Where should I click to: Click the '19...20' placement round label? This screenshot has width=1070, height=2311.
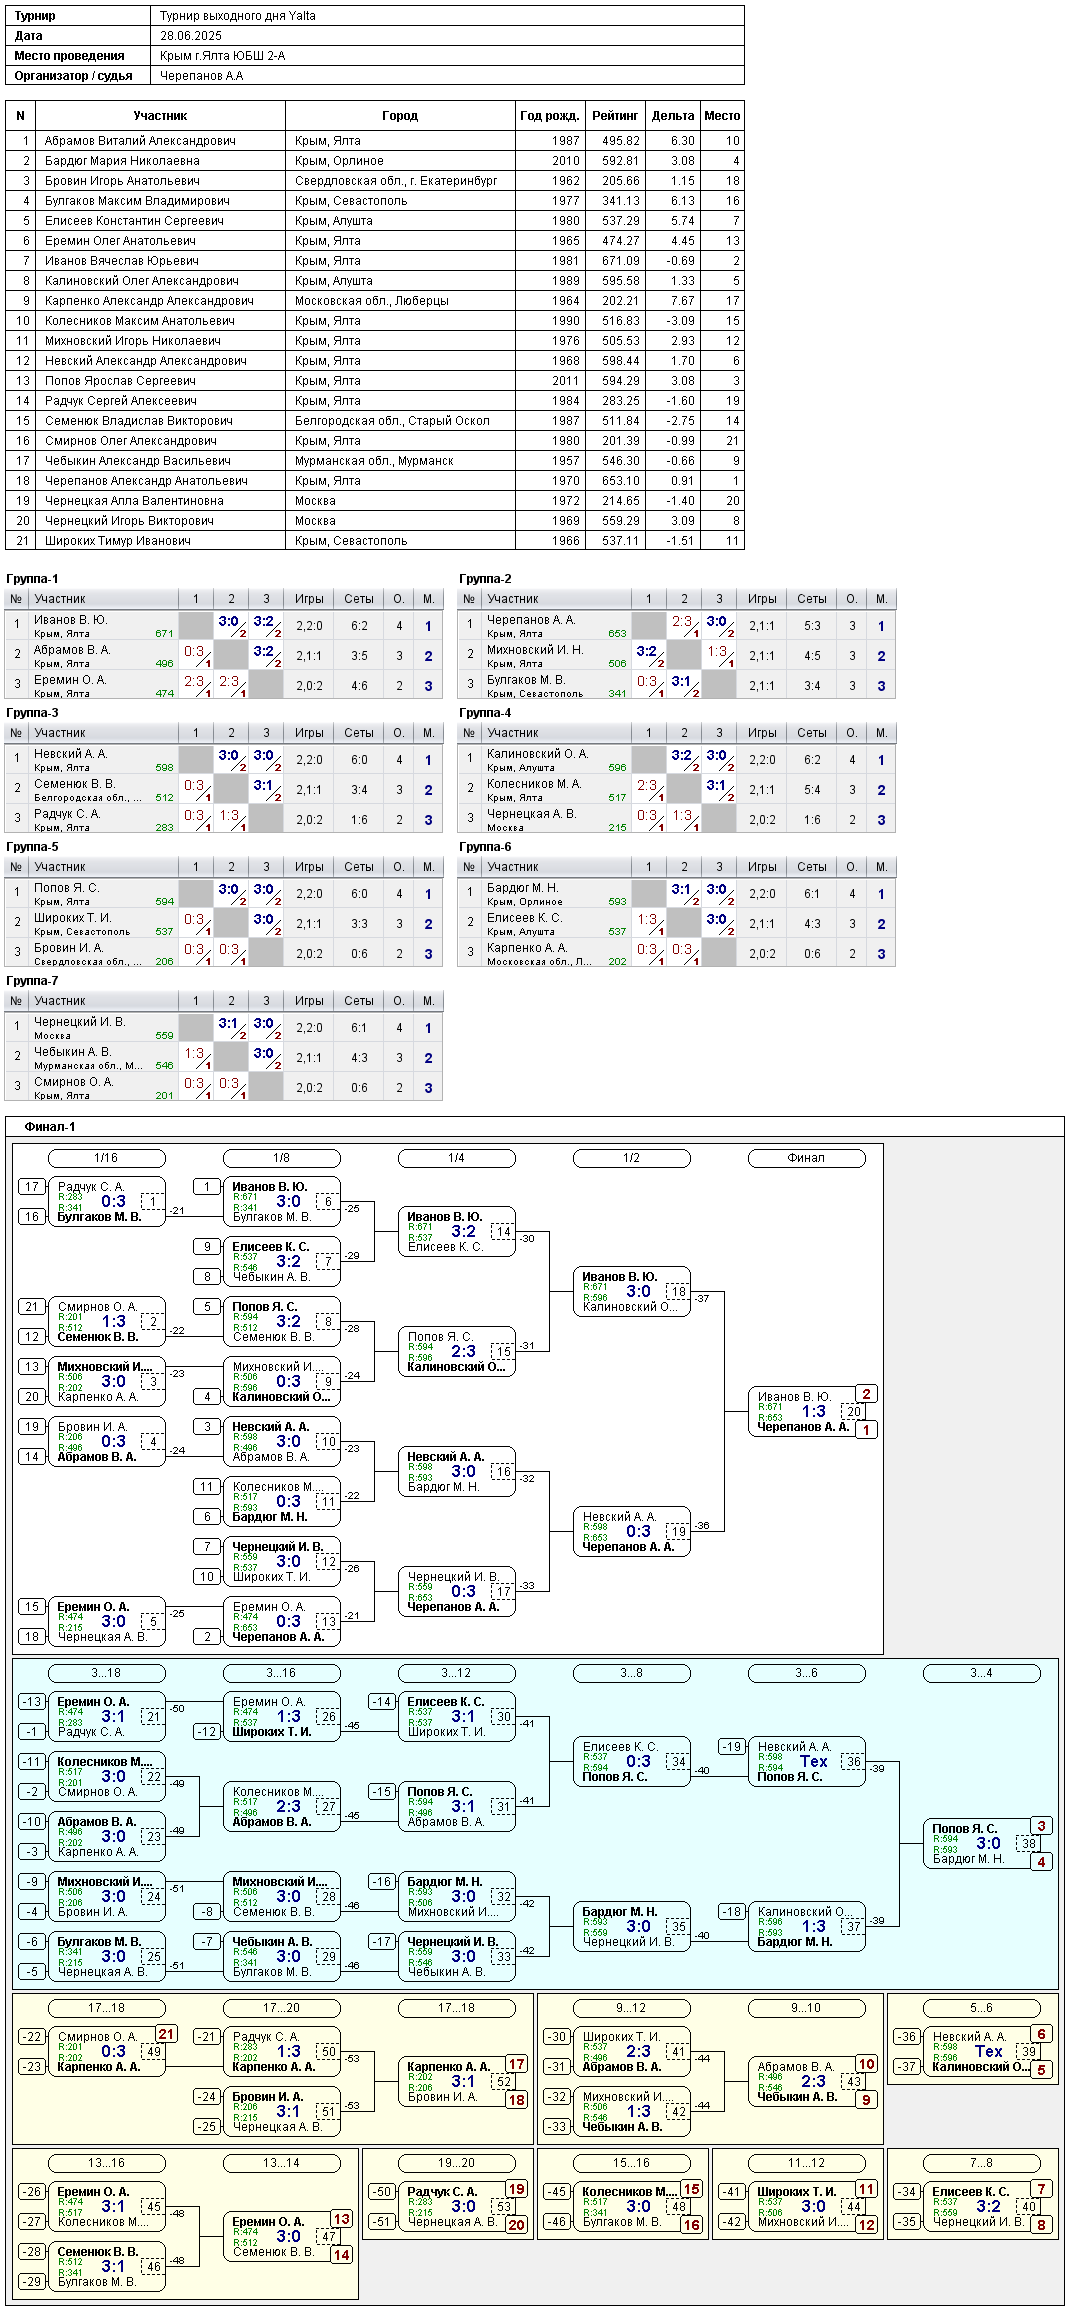tap(456, 2163)
